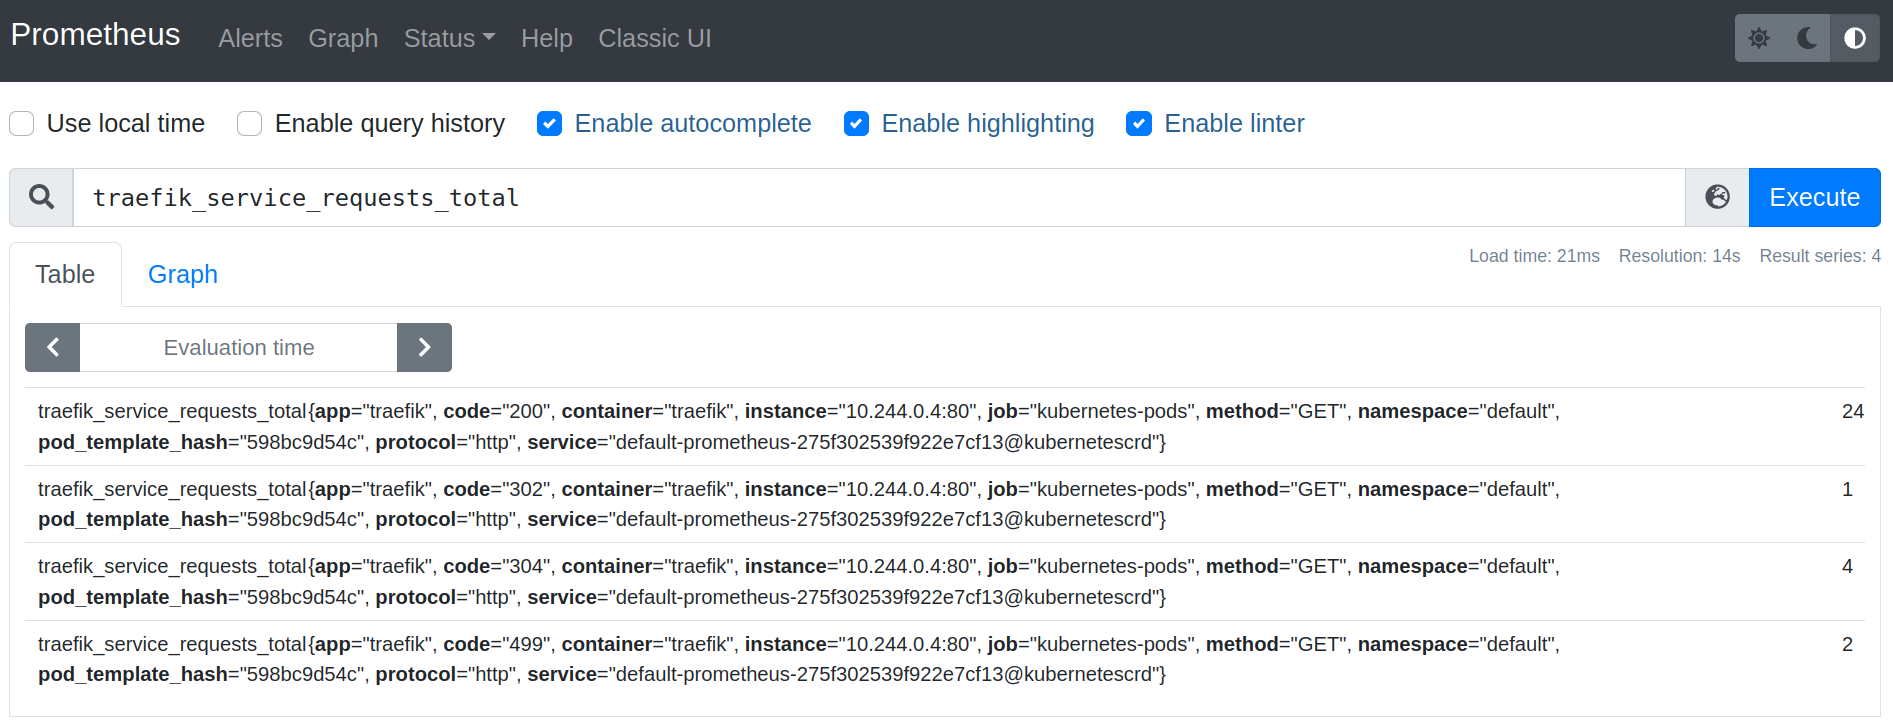
Task: Toggle the Use local time checkbox
Action: click(x=22, y=123)
